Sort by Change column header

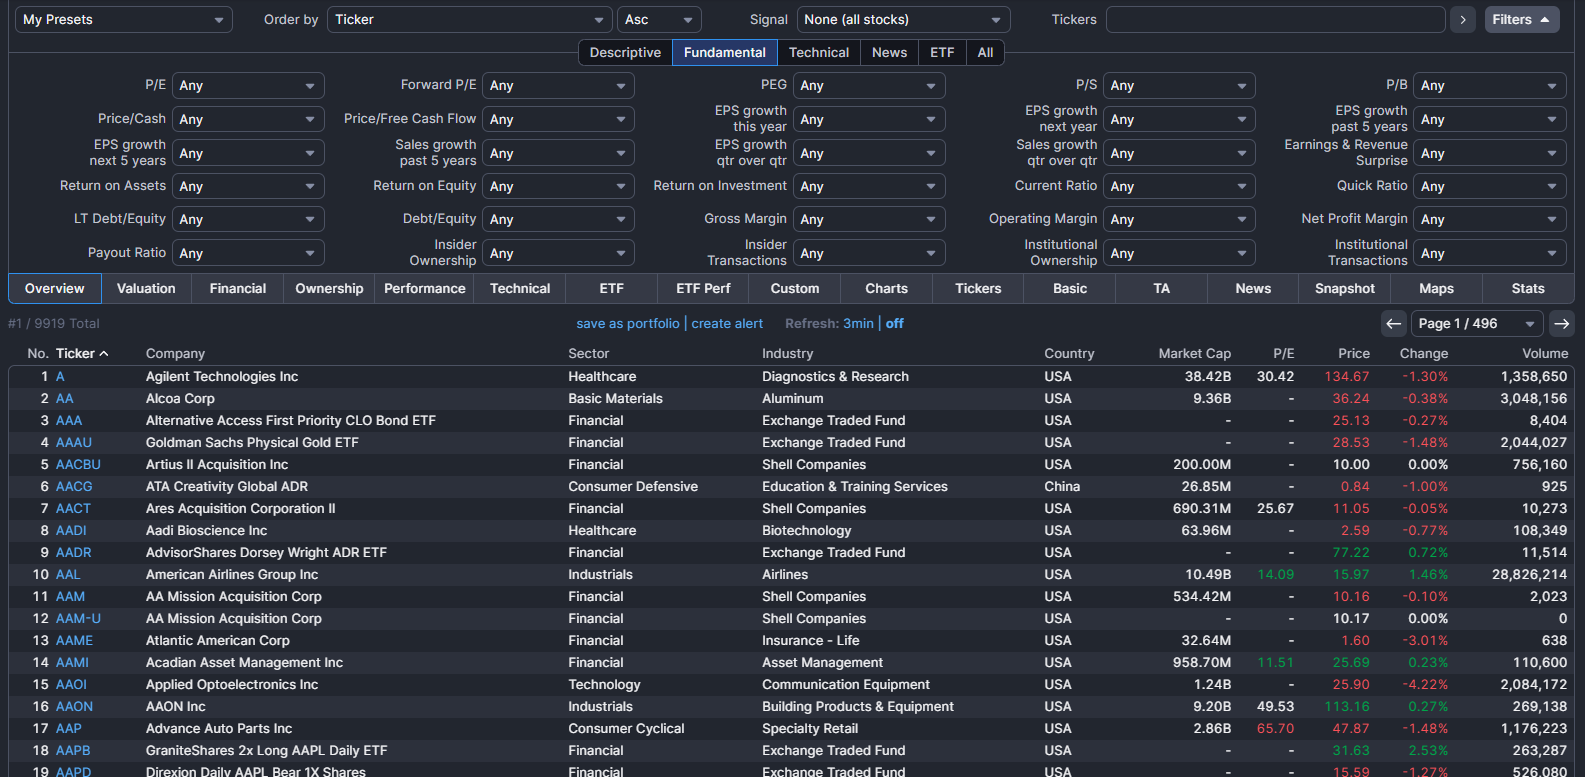[1424, 354]
